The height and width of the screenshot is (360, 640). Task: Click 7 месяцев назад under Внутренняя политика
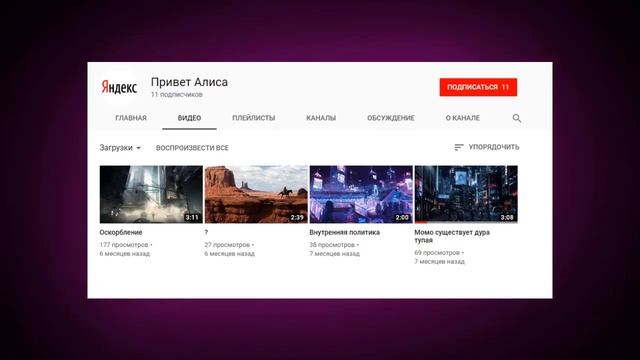pyautogui.click(x=334, y=253)
